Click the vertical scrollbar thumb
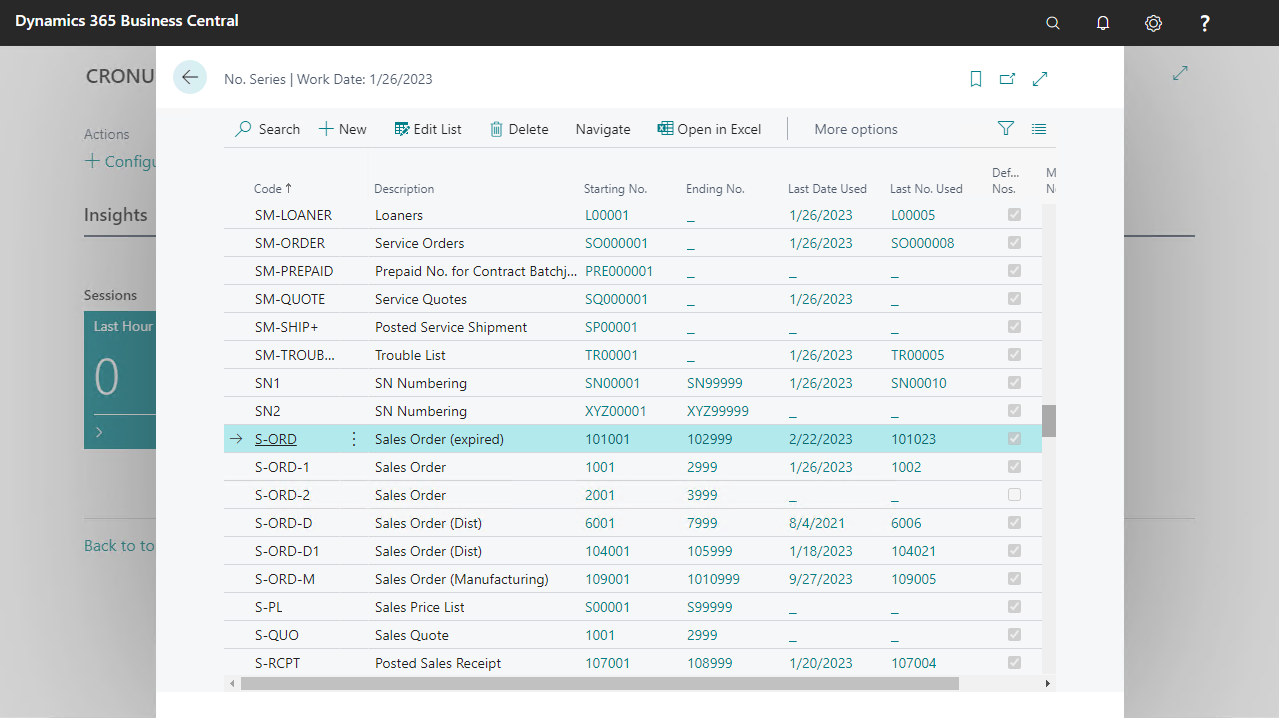 point(1049,421)
